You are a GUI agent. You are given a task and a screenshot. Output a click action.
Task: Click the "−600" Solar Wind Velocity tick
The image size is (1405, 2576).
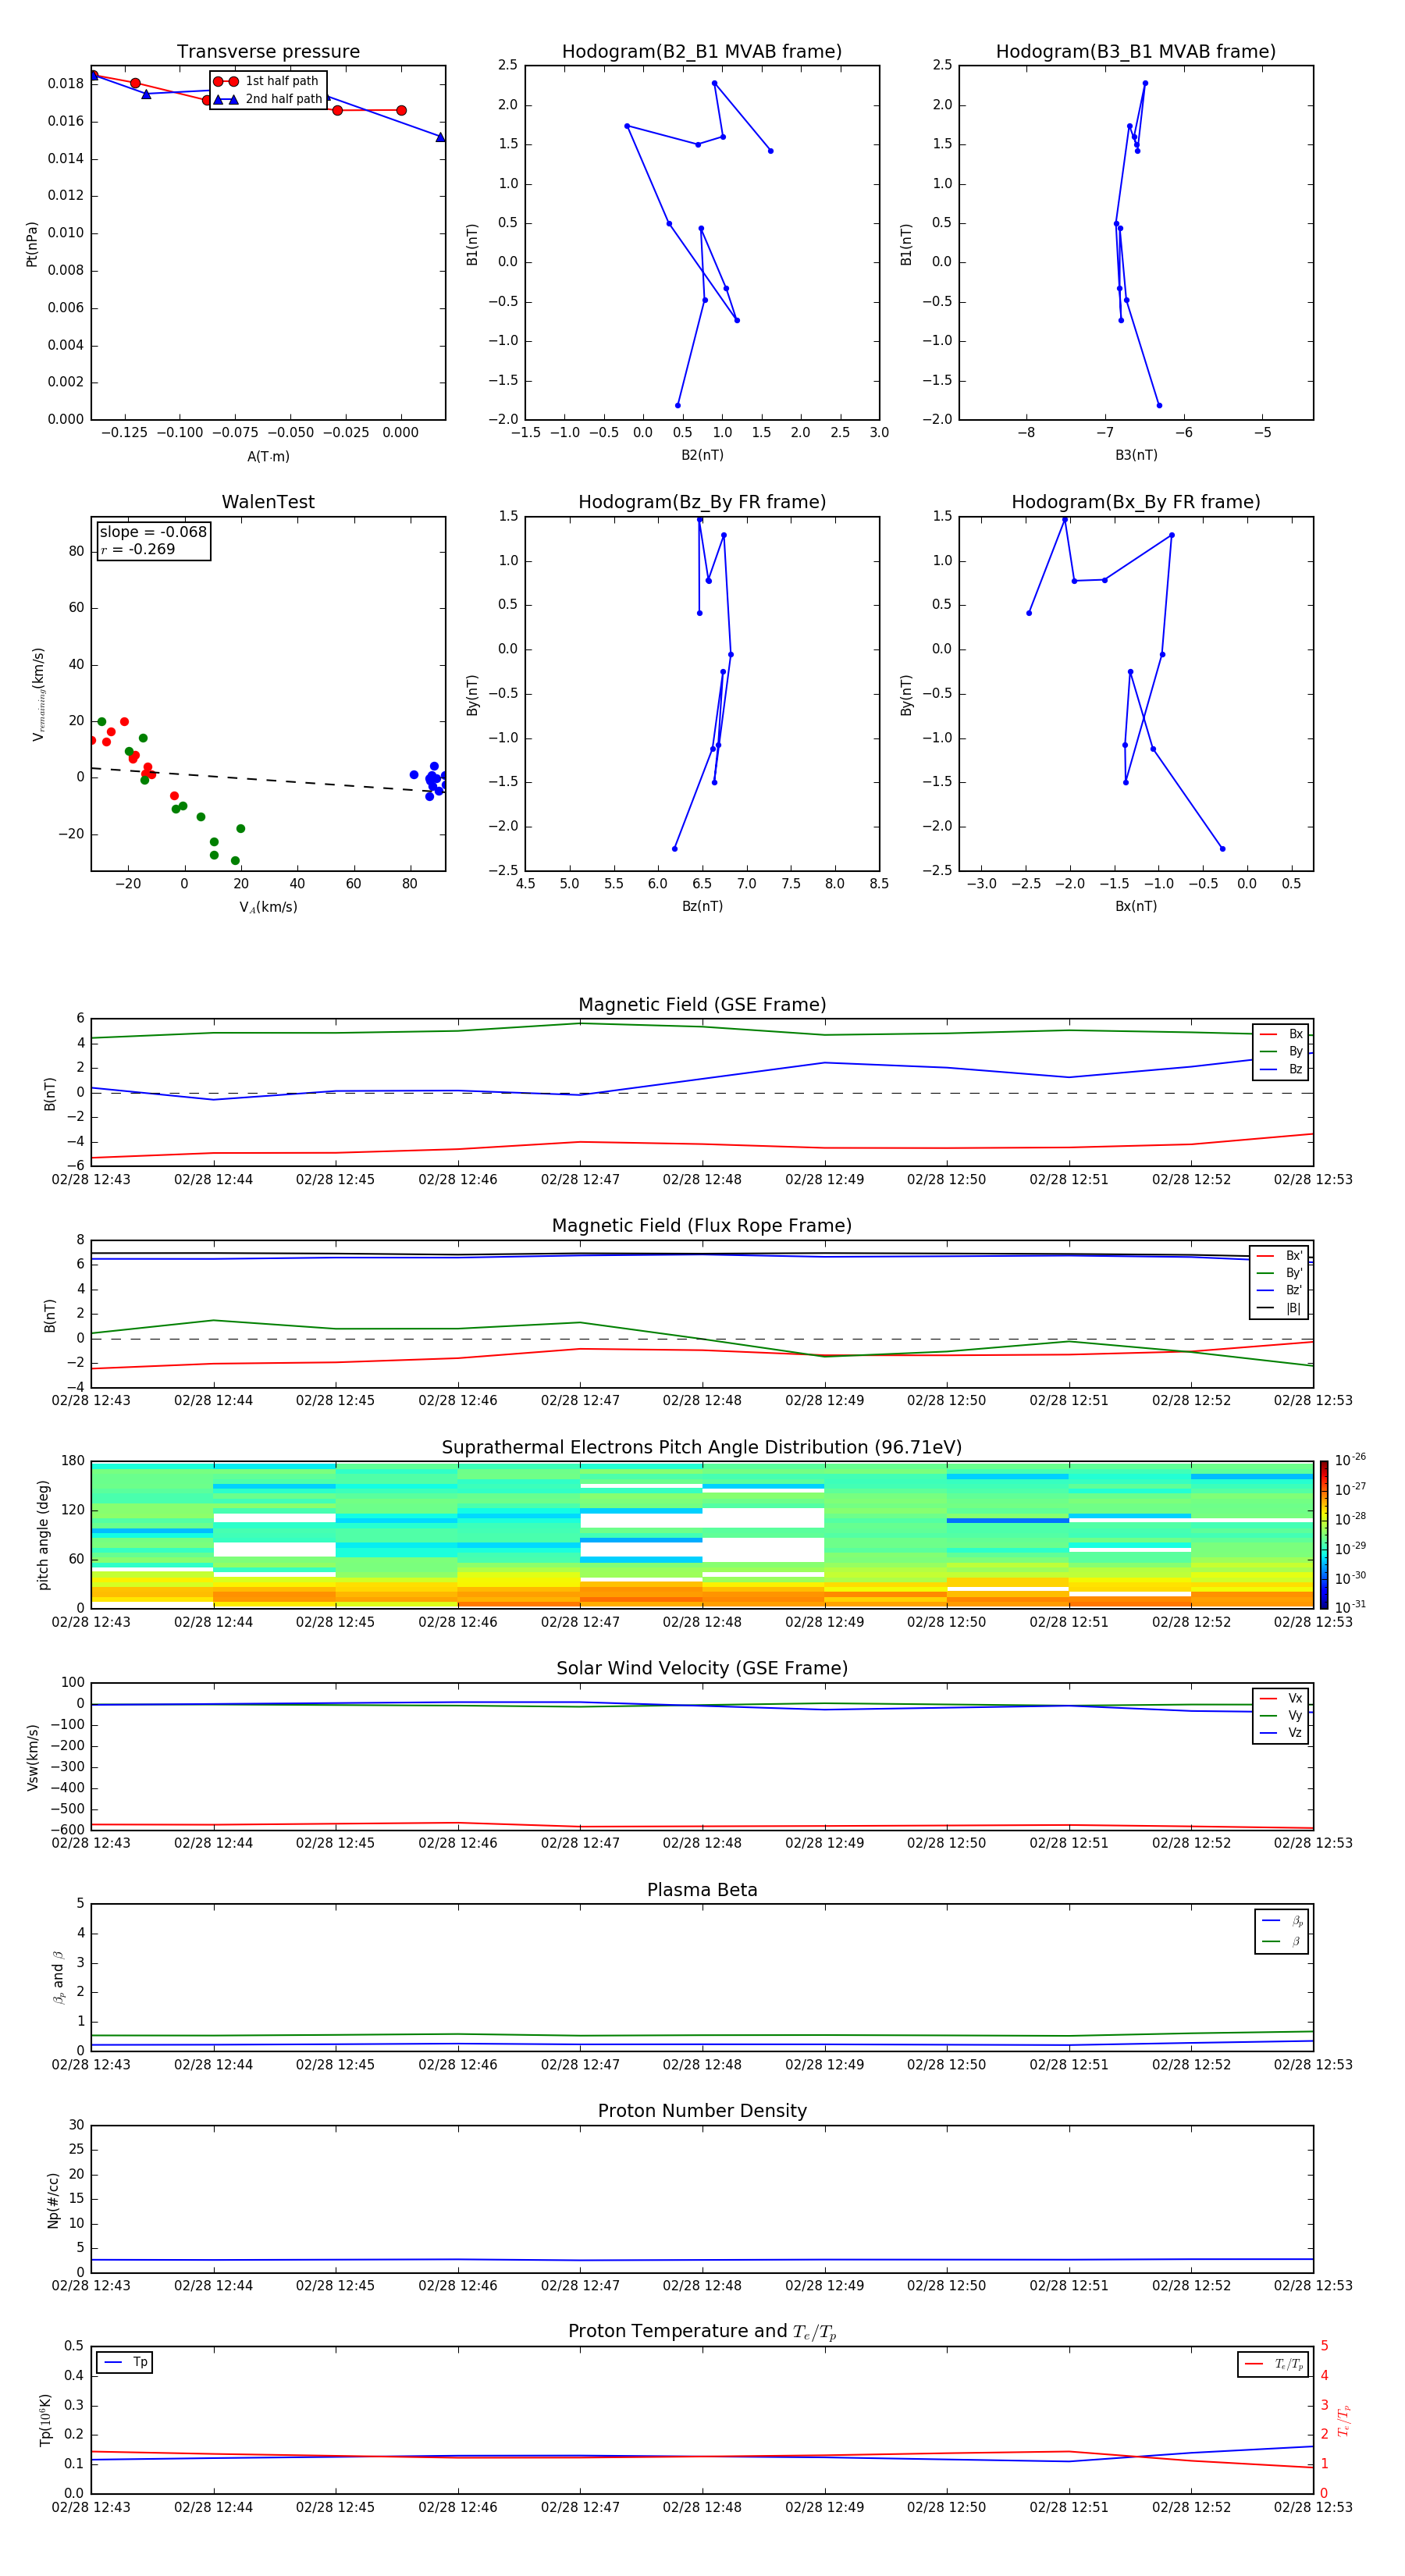[67, 1830]
